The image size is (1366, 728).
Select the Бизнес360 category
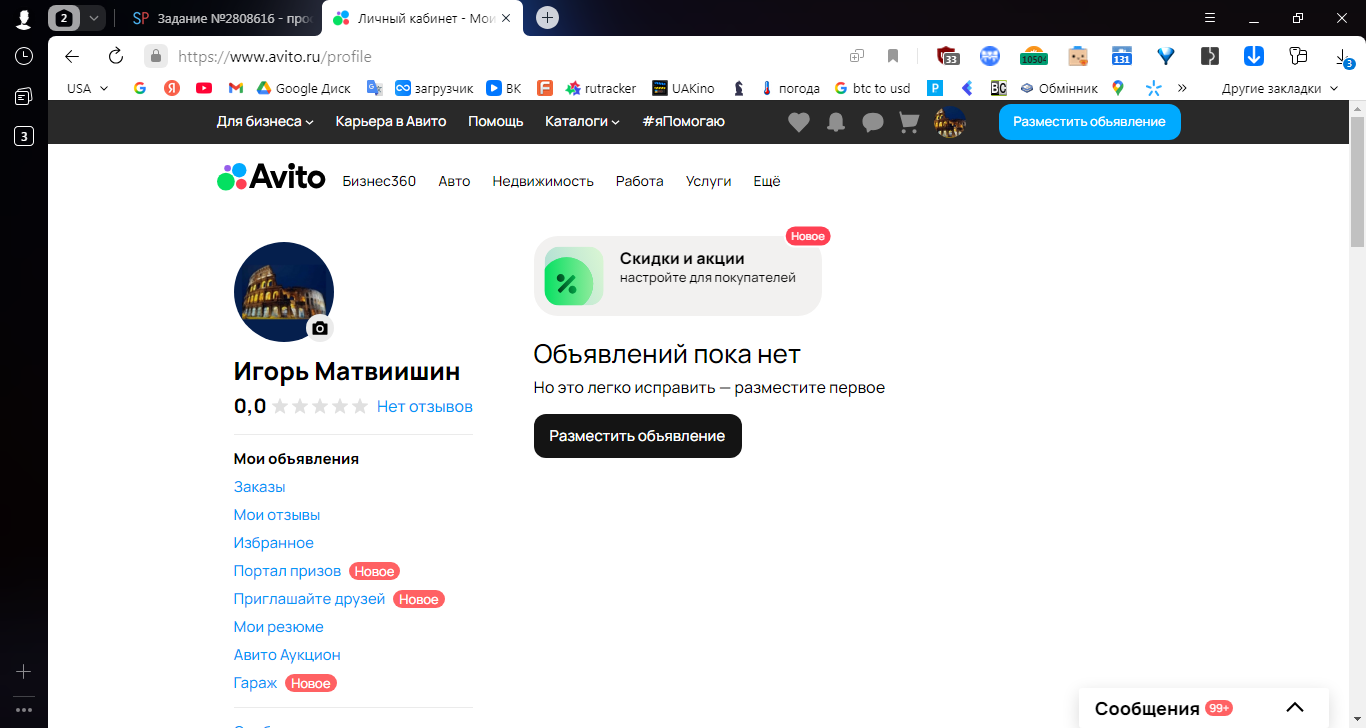coord(379,181)
